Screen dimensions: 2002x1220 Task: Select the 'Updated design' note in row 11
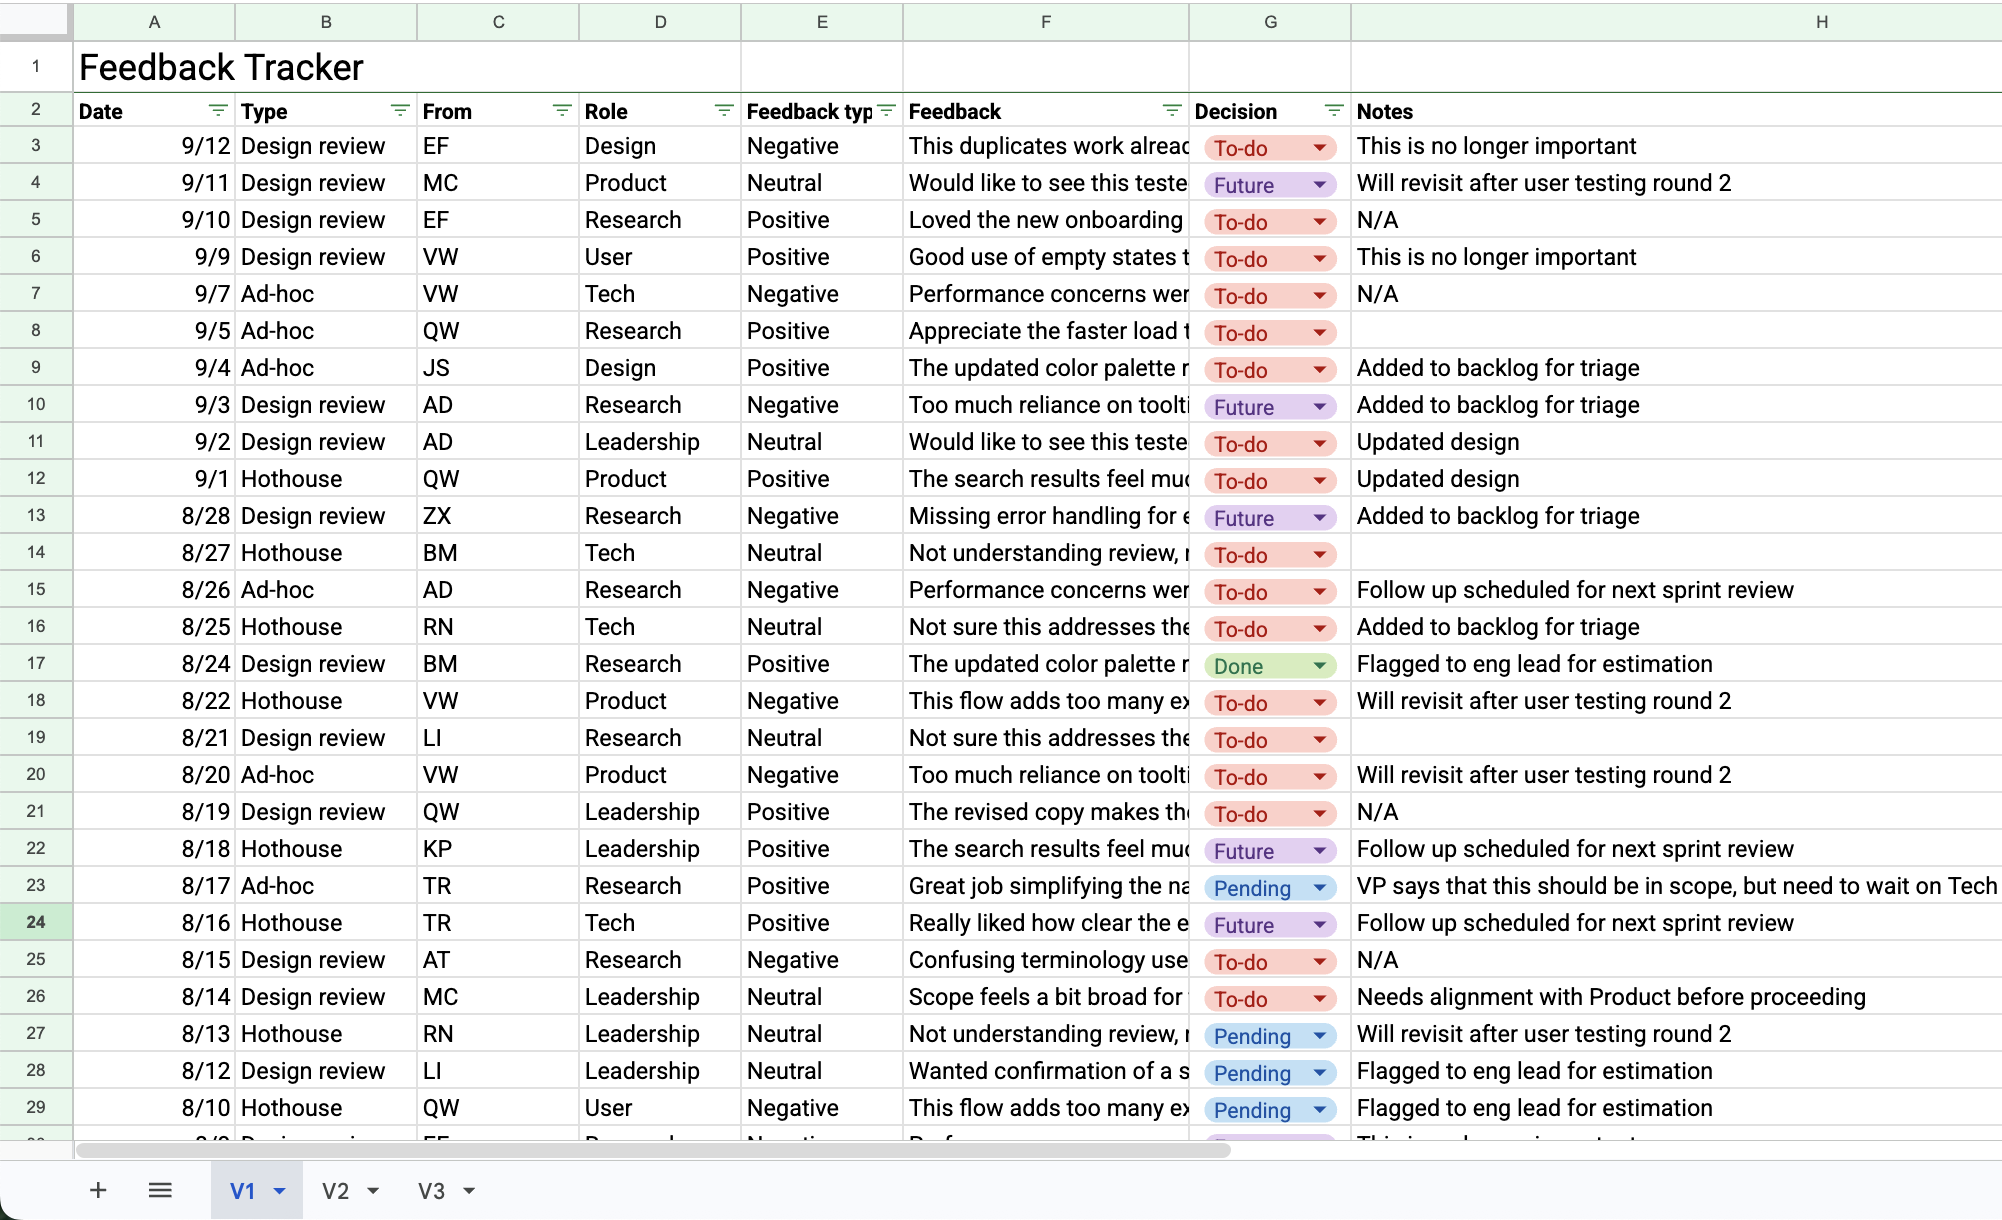(x=1676, y=441)
